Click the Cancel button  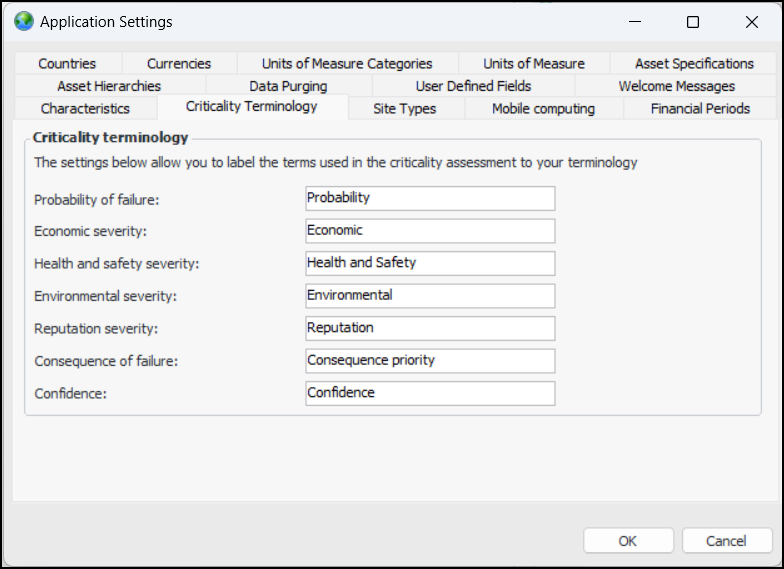click(x=726, y=541)
